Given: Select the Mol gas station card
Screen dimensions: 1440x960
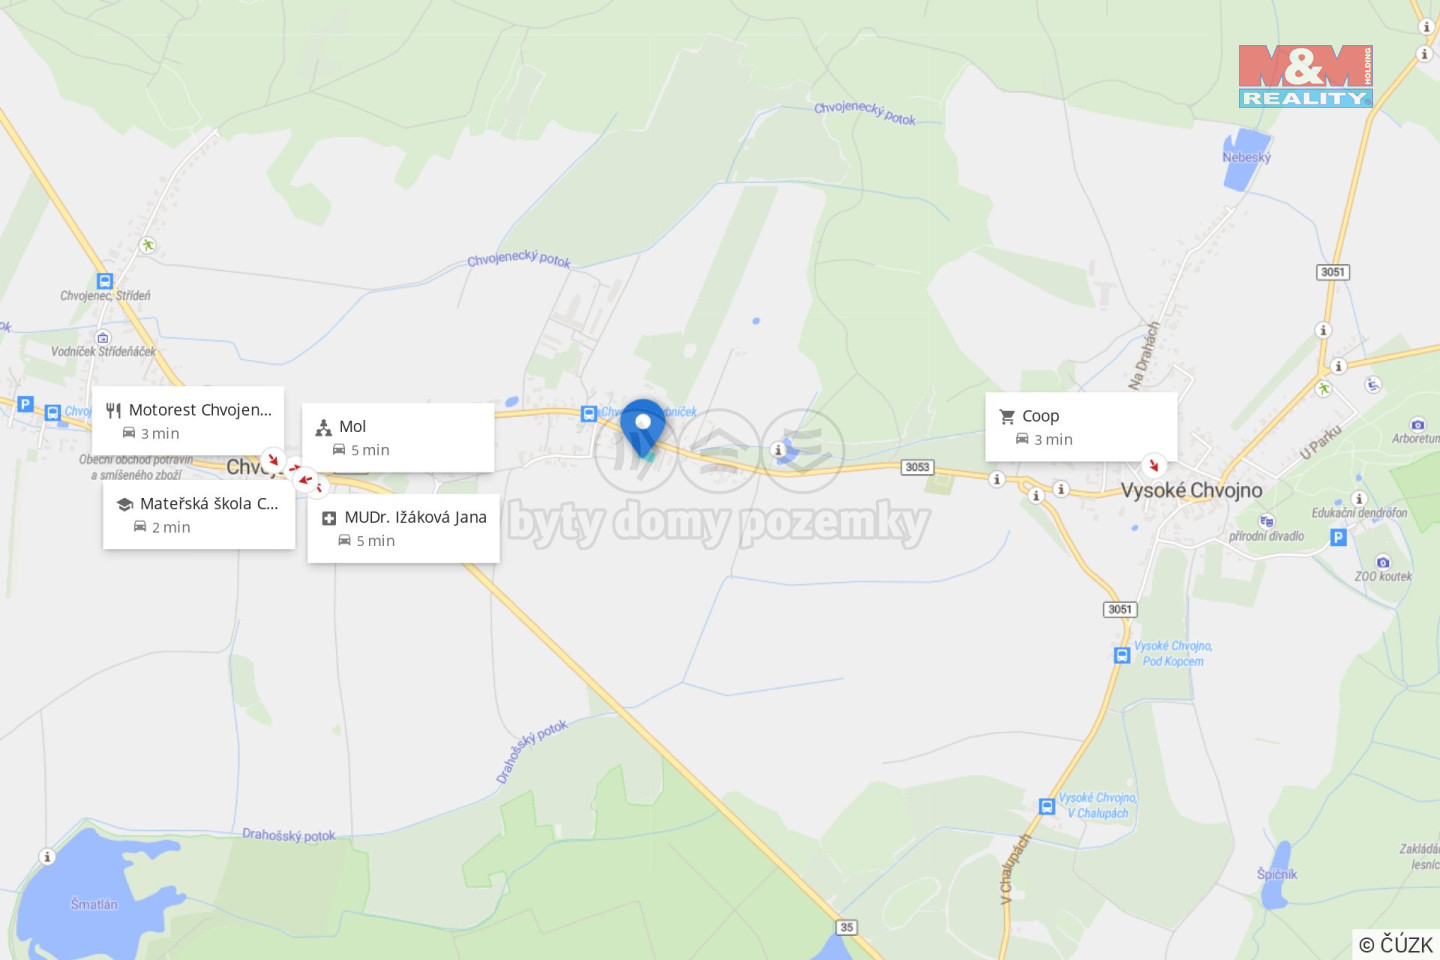Looking at the screenshot, I should [398, 438].
